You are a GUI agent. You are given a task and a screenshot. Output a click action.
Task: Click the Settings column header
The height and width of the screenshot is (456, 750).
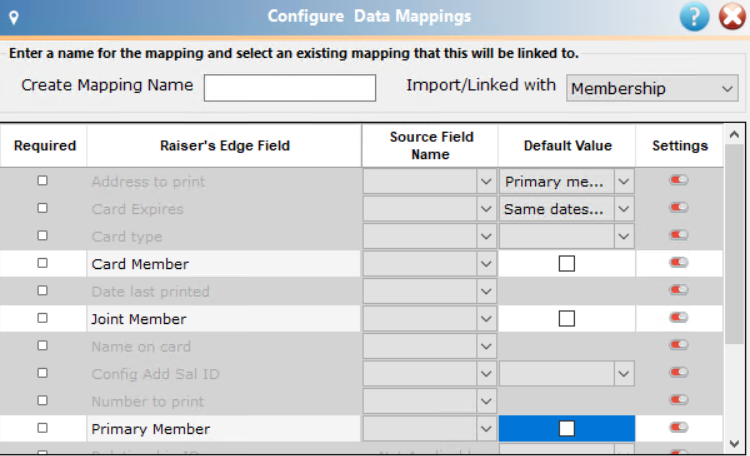680,145
